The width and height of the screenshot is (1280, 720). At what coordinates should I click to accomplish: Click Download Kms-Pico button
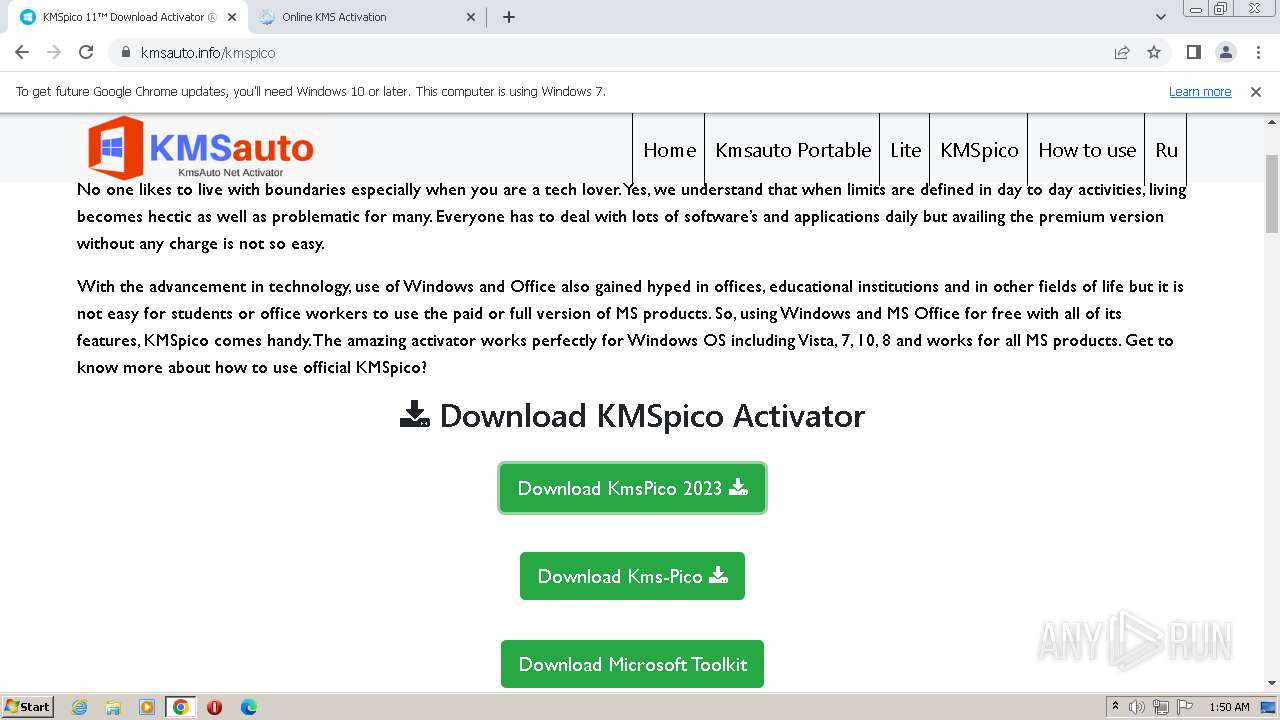point(632,576)
